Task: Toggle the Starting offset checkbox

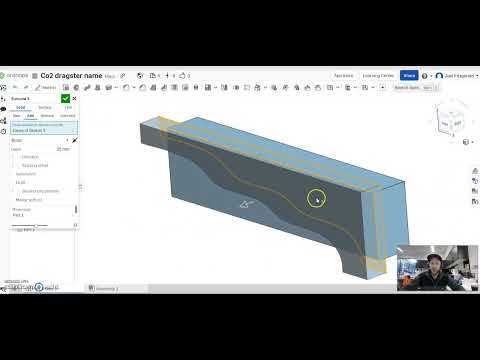Action: 18,166
